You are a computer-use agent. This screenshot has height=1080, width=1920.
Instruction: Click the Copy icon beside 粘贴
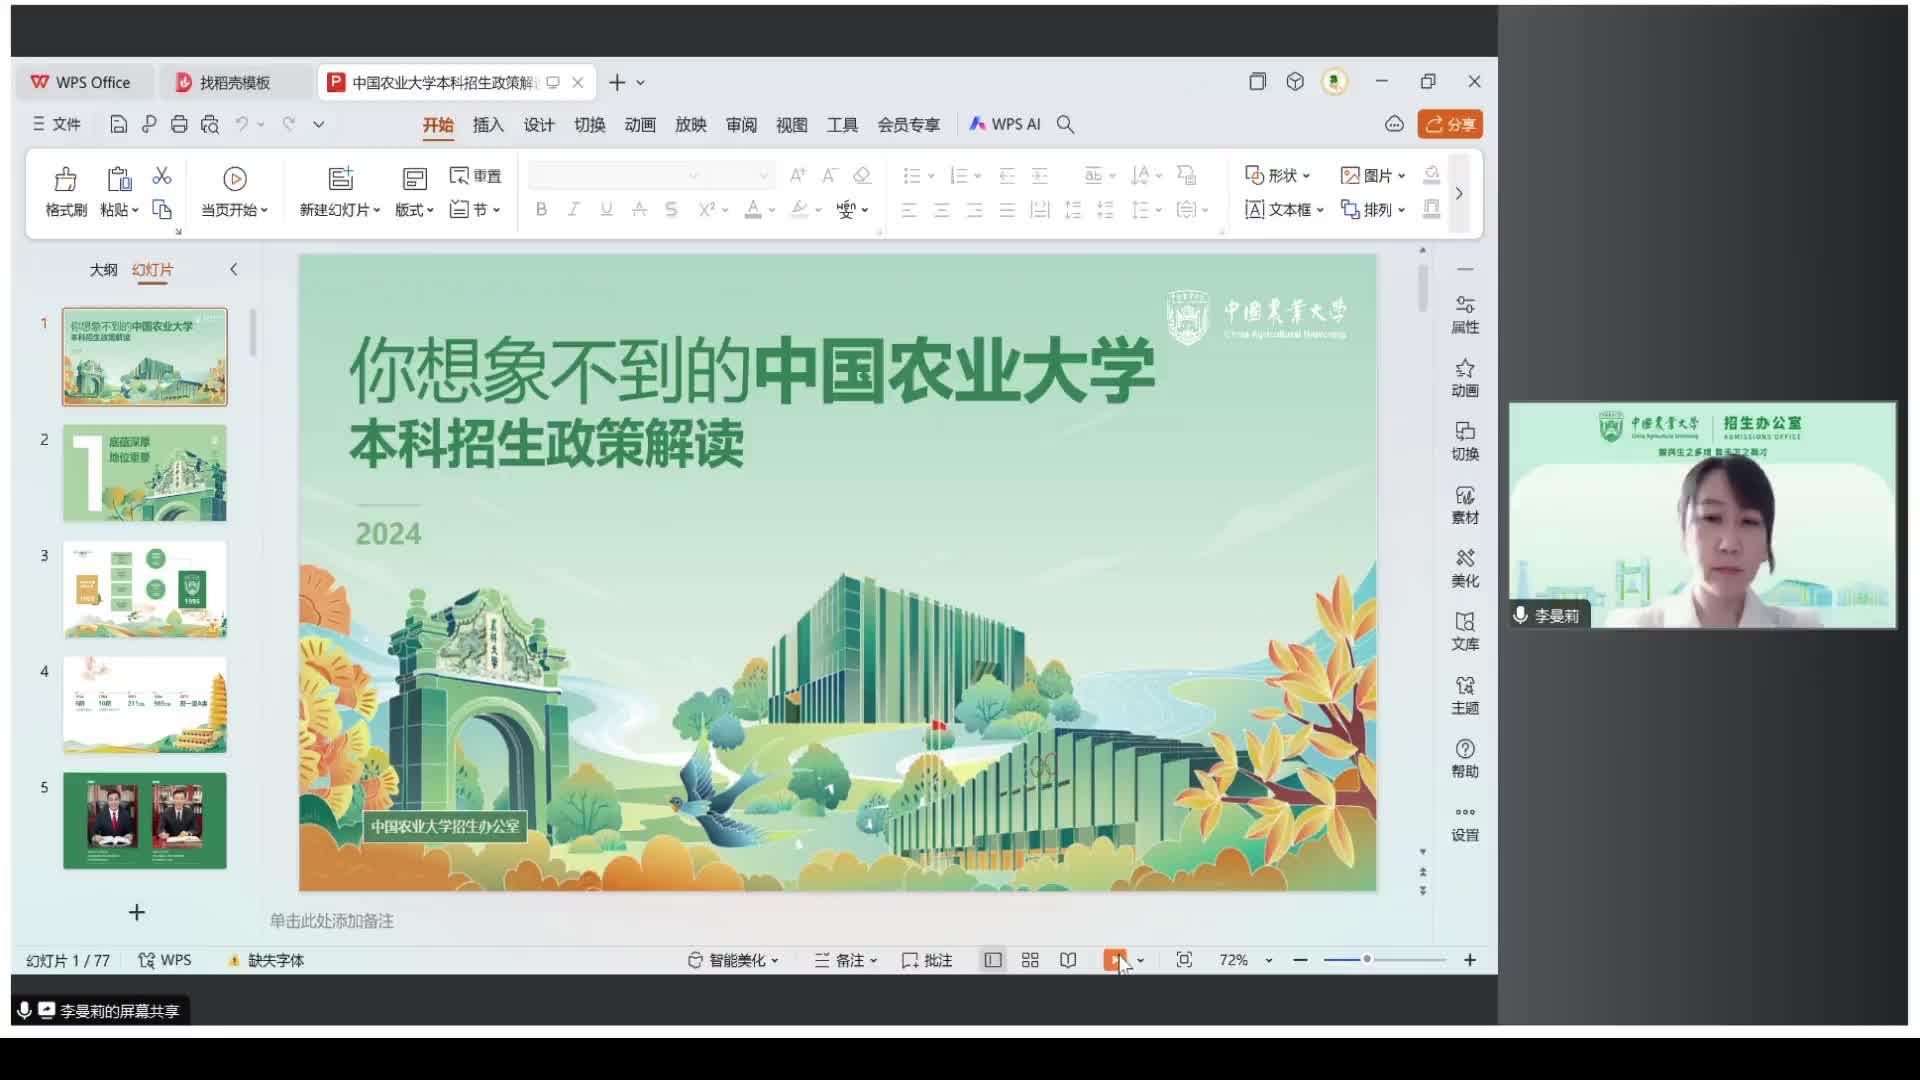pyautogui.click(x=162, y=209)
